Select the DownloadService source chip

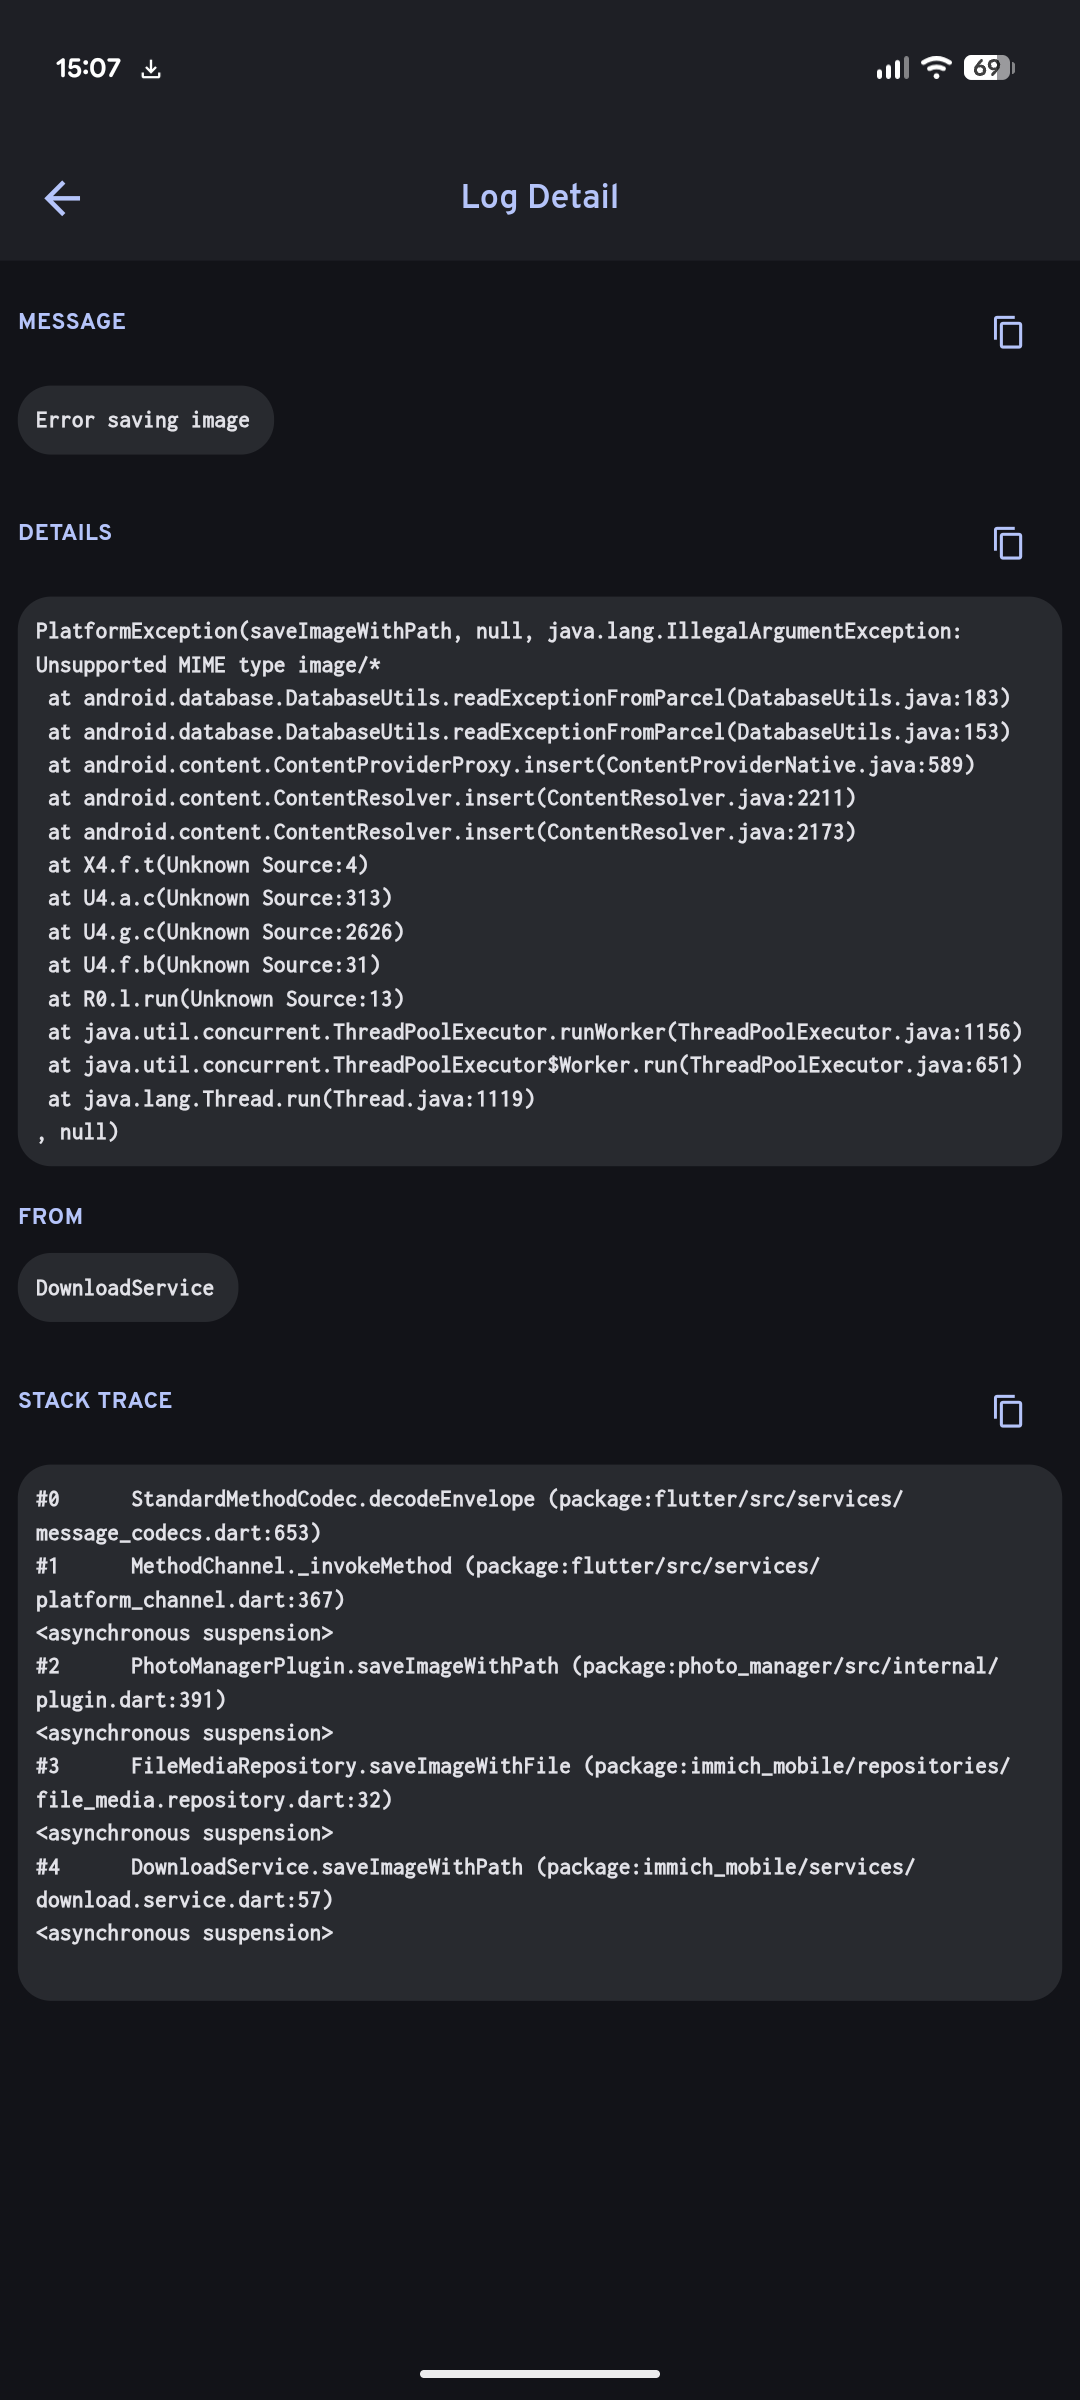pyautogui.click(x=127, y=1288)
